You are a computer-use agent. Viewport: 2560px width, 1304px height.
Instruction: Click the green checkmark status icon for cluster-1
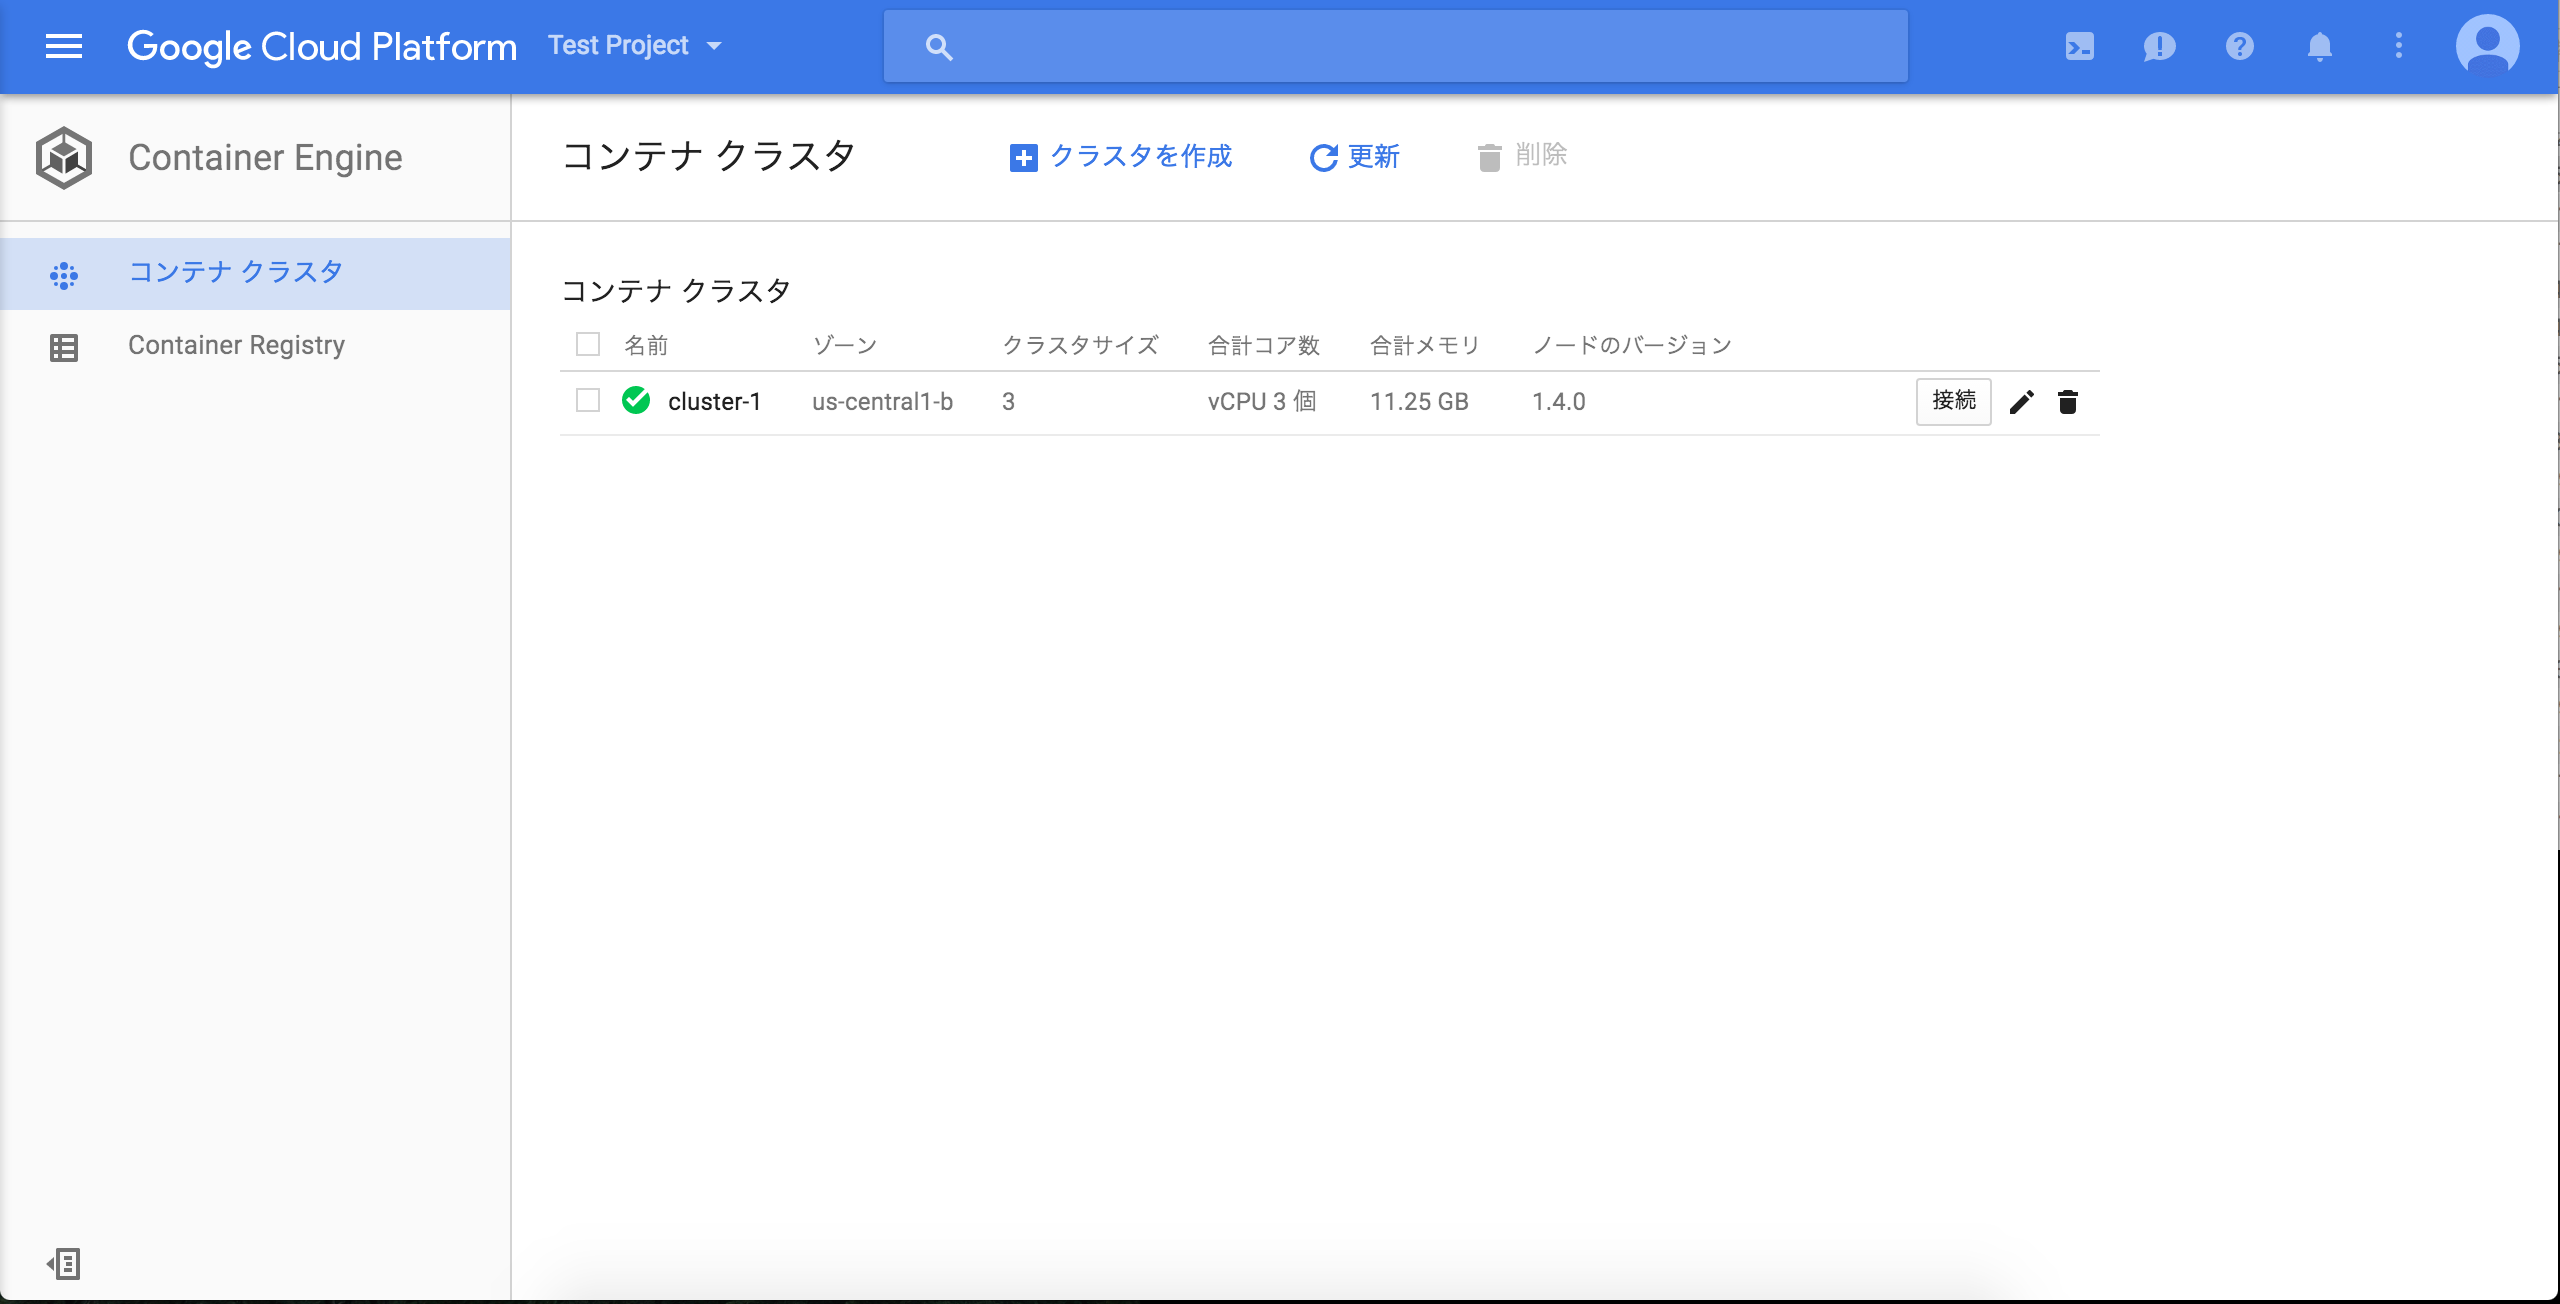637,401
